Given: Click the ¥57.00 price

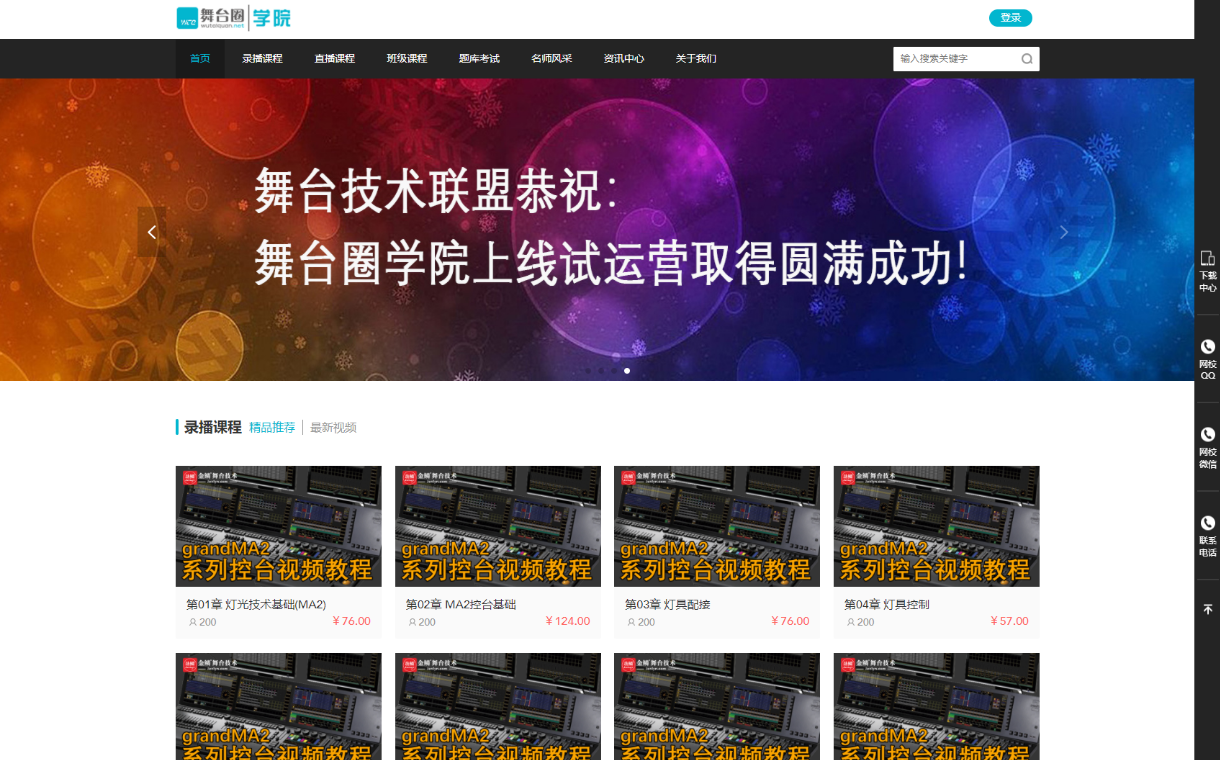Looking at the screenshot, I should coord(1009,621).
